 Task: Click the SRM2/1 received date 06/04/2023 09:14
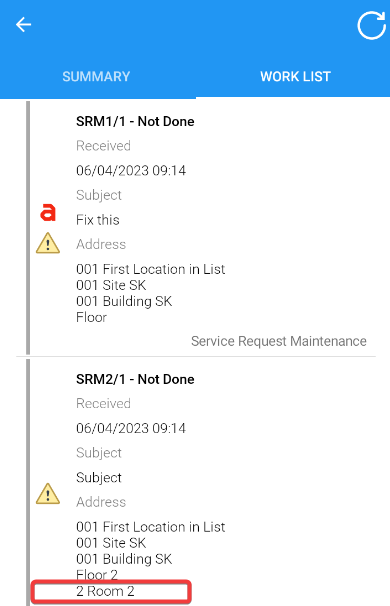click(x=131, y=428)
